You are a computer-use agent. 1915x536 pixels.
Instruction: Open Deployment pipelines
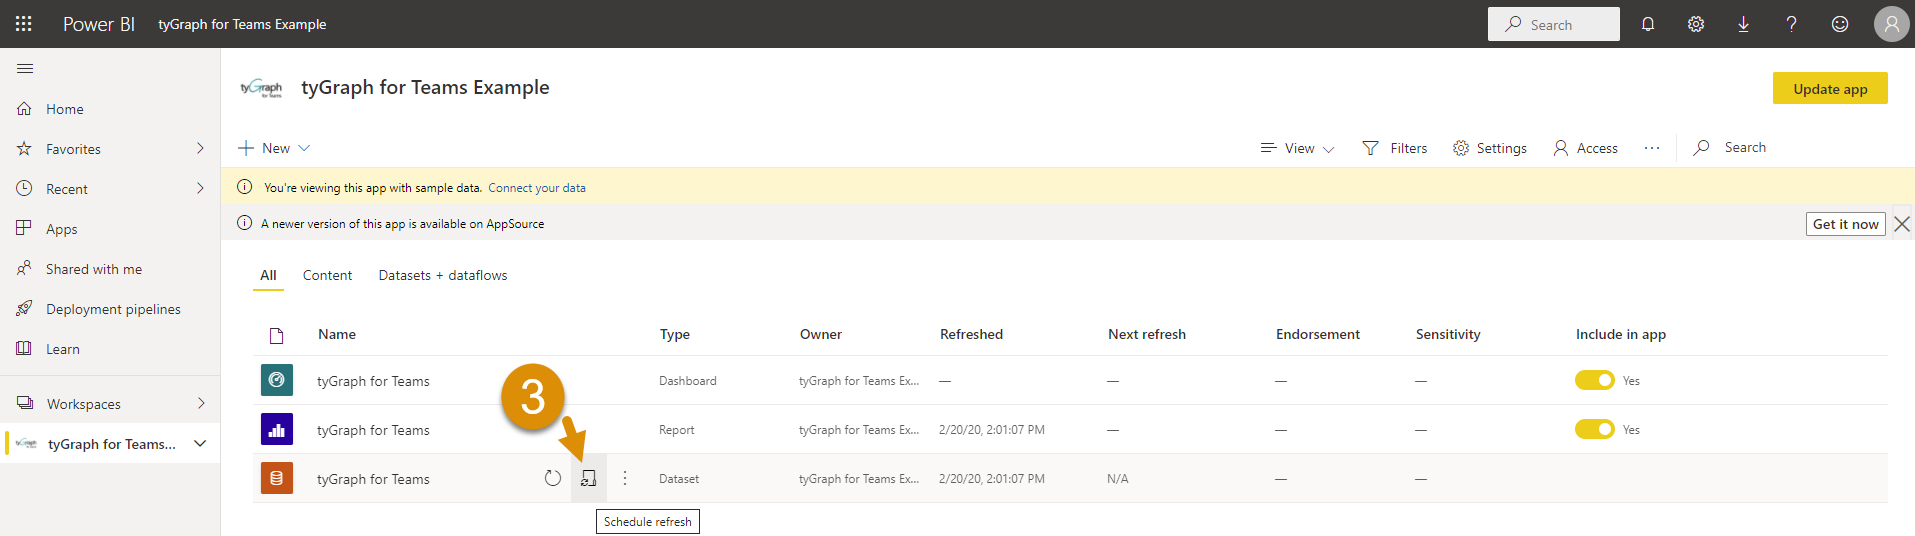pyautogui.click(x=113, y=309)
